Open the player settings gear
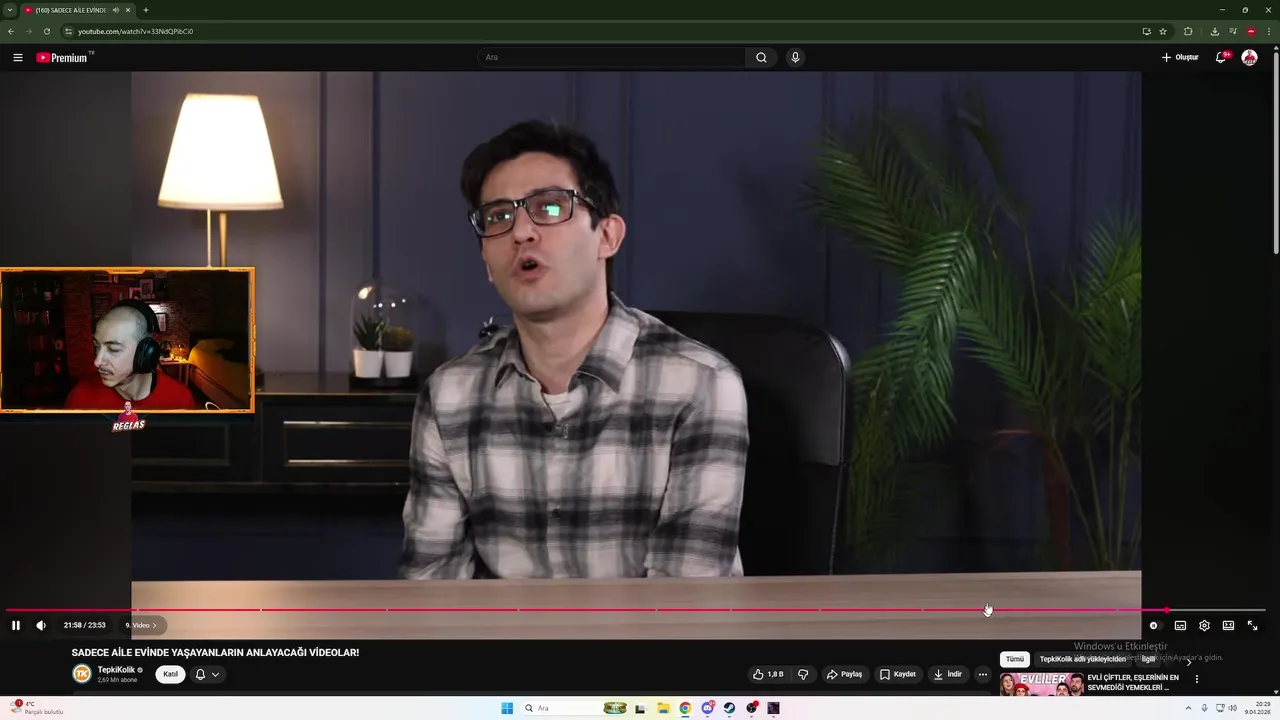 click(x=1204, y=625)
